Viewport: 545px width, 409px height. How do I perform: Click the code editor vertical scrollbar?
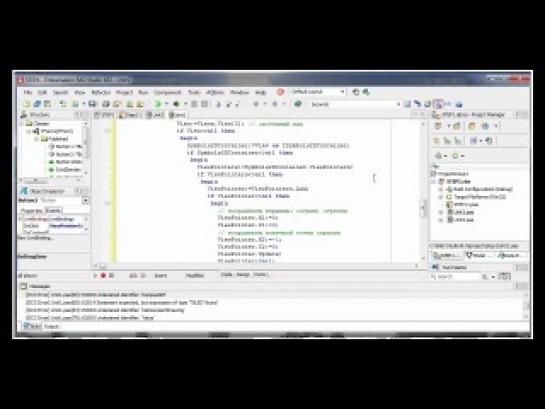tap(423, 191)
